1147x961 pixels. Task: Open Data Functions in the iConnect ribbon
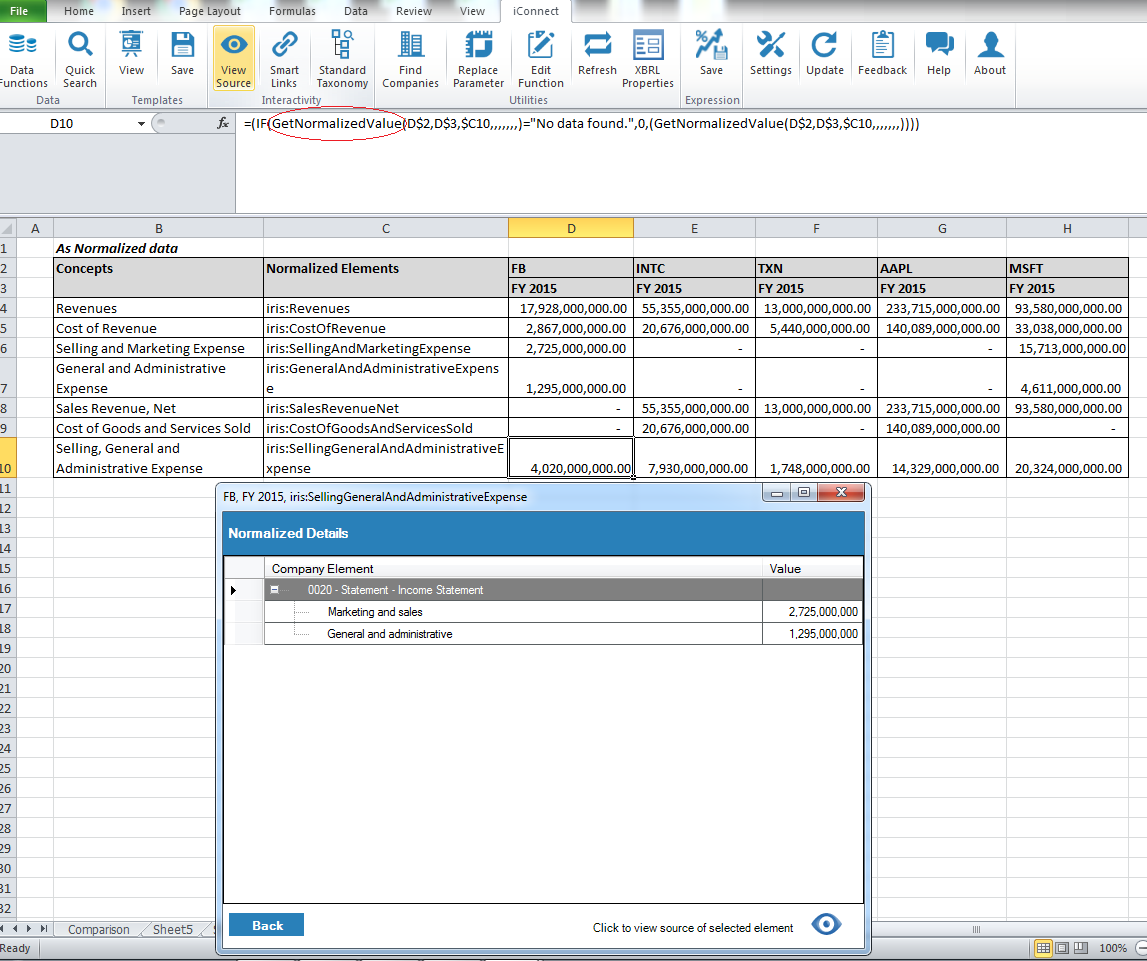pyautogui.click(x=23, y=60)
